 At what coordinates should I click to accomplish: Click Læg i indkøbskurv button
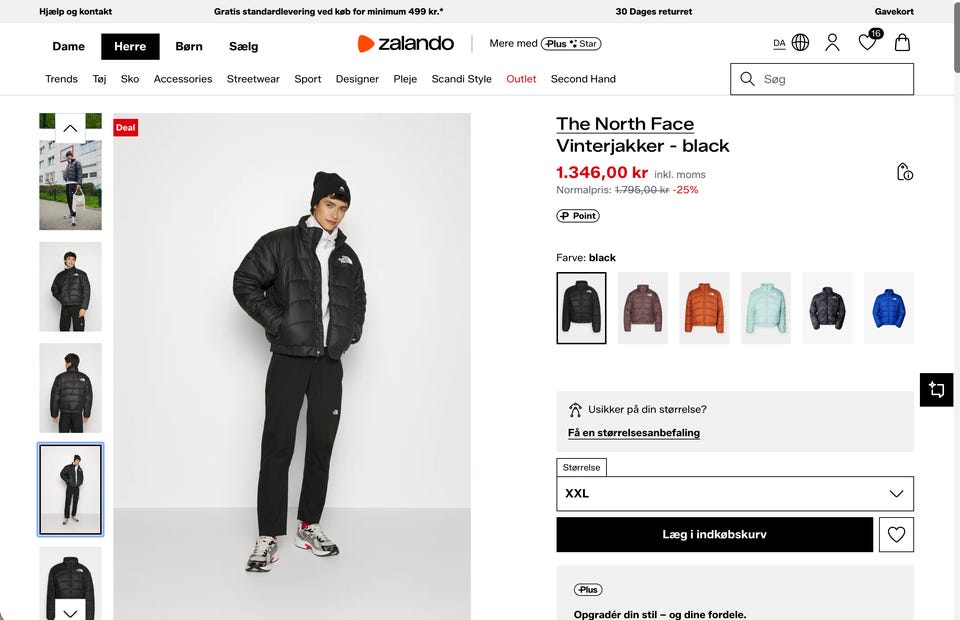coord(714,535)
